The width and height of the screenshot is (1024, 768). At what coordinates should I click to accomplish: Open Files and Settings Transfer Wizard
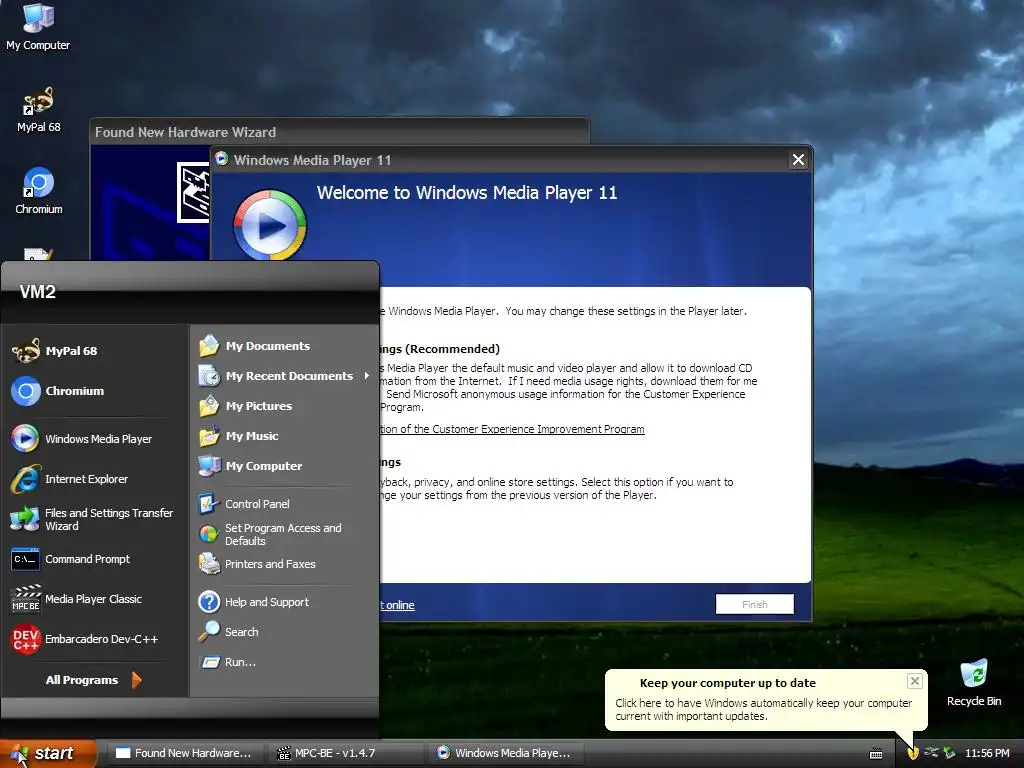click(x=92, y=519)
